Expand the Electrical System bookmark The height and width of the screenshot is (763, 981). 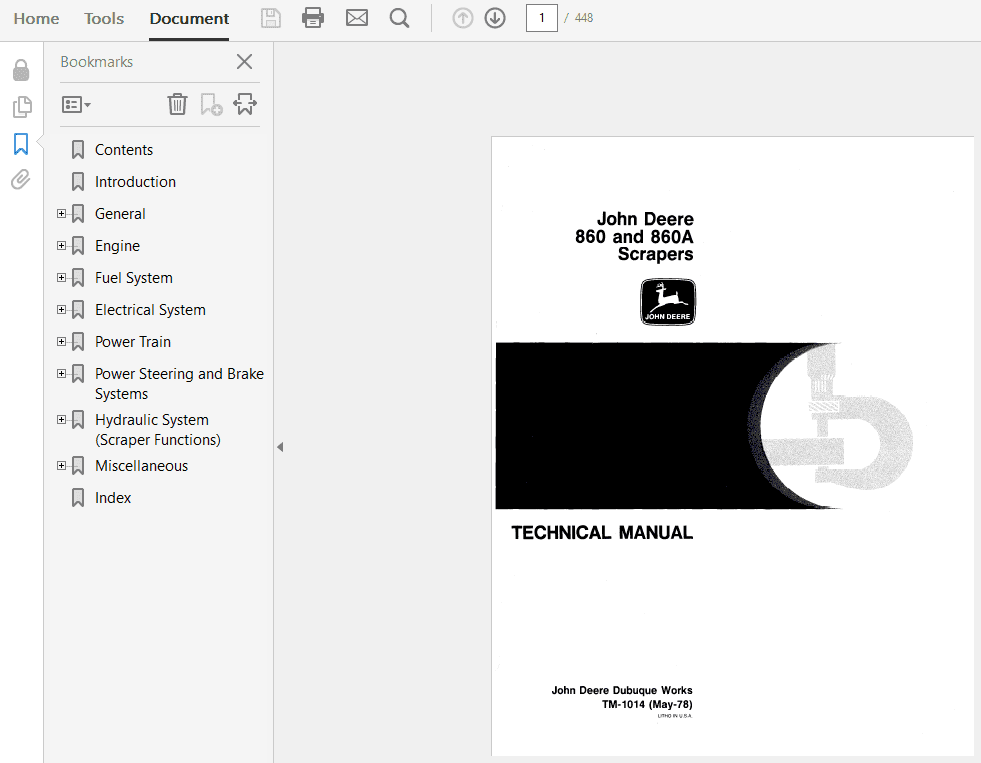click(x=61, y=309)
